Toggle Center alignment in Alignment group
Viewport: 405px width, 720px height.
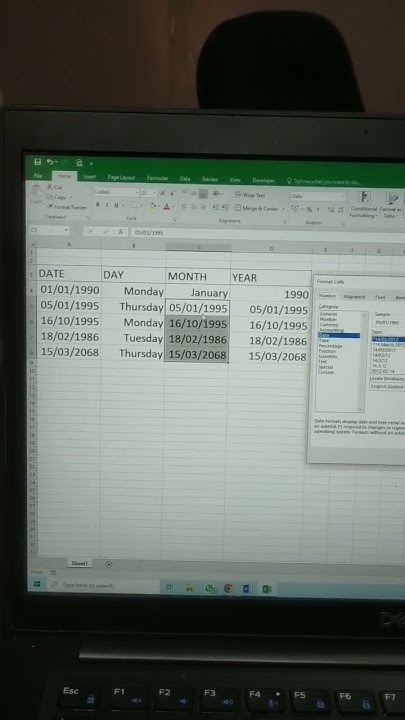click(x=193, y=207)
